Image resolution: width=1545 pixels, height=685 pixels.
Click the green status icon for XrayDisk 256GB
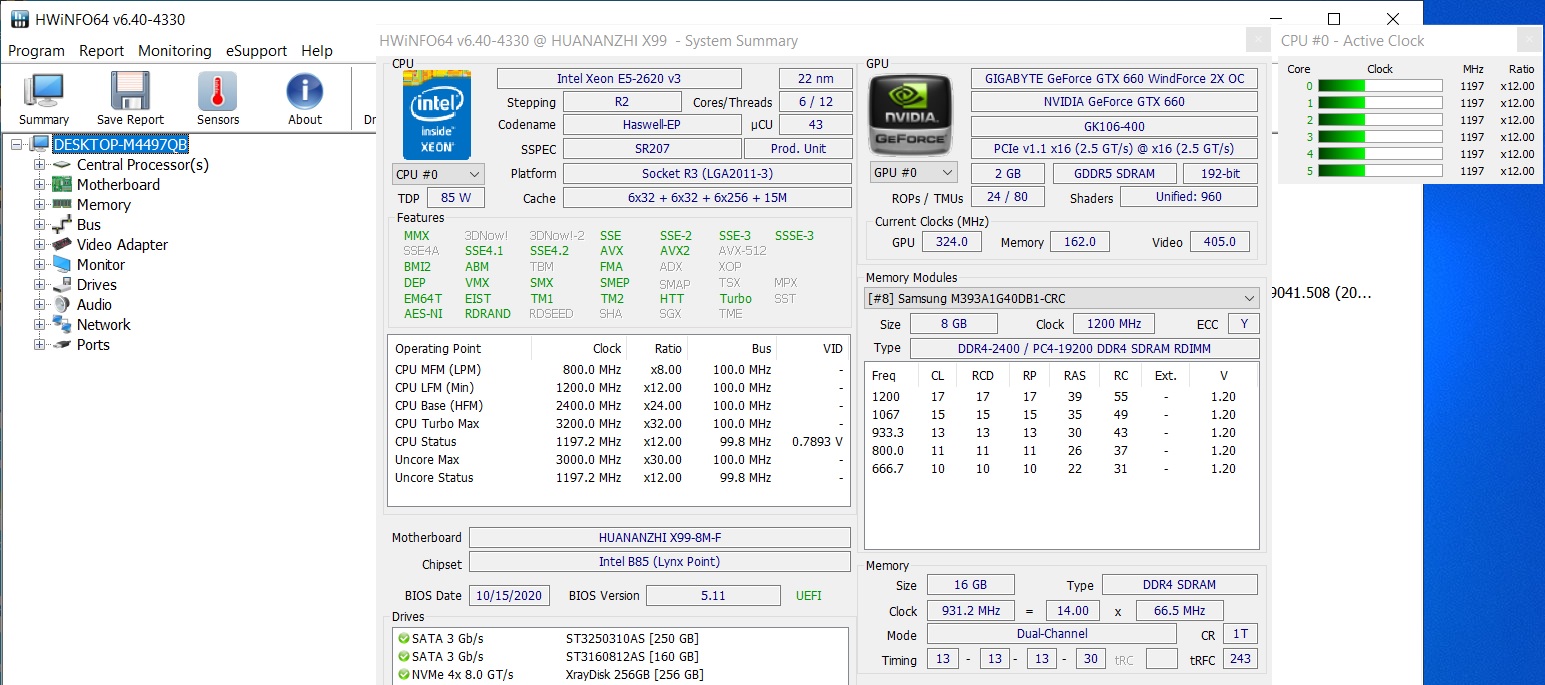[403, 674]
